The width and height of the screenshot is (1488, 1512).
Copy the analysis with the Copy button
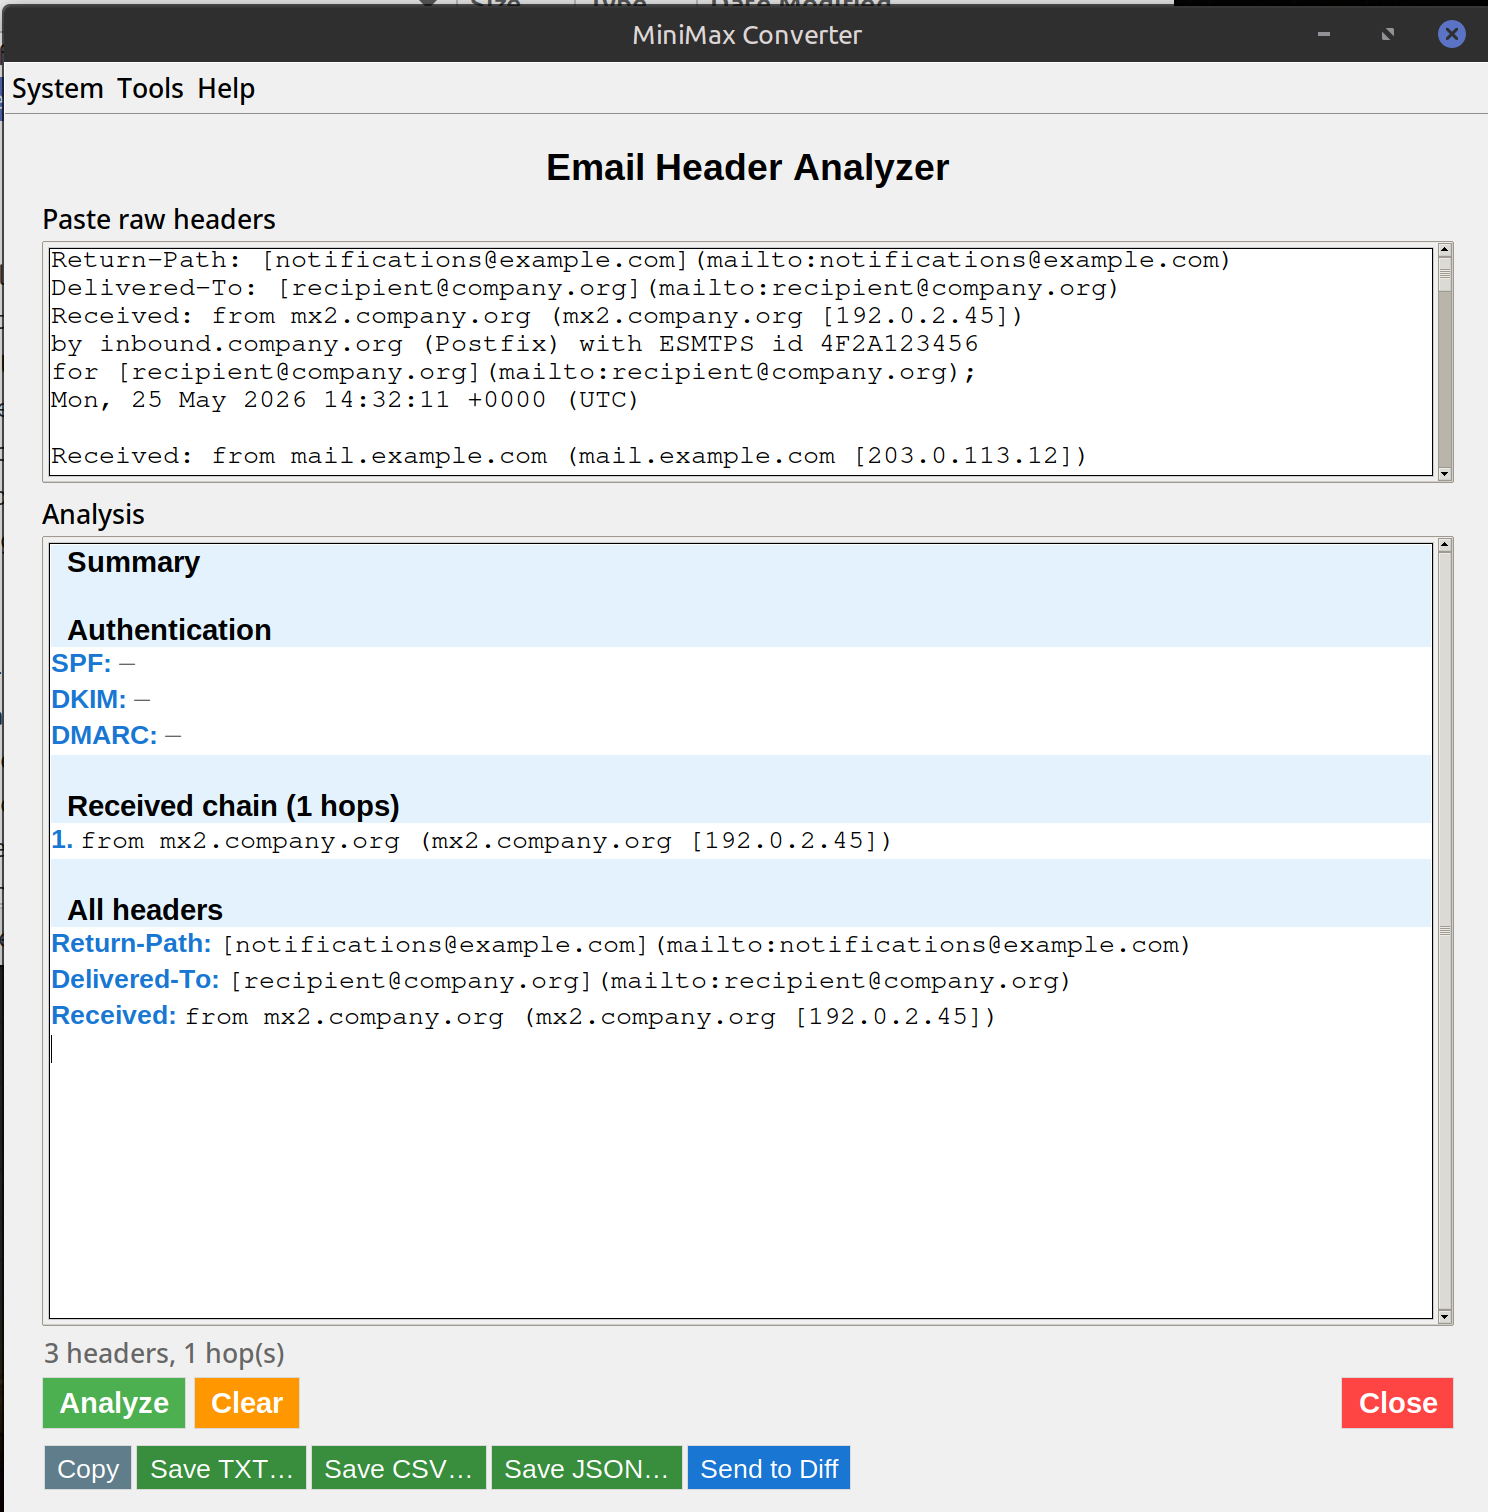88,1468
